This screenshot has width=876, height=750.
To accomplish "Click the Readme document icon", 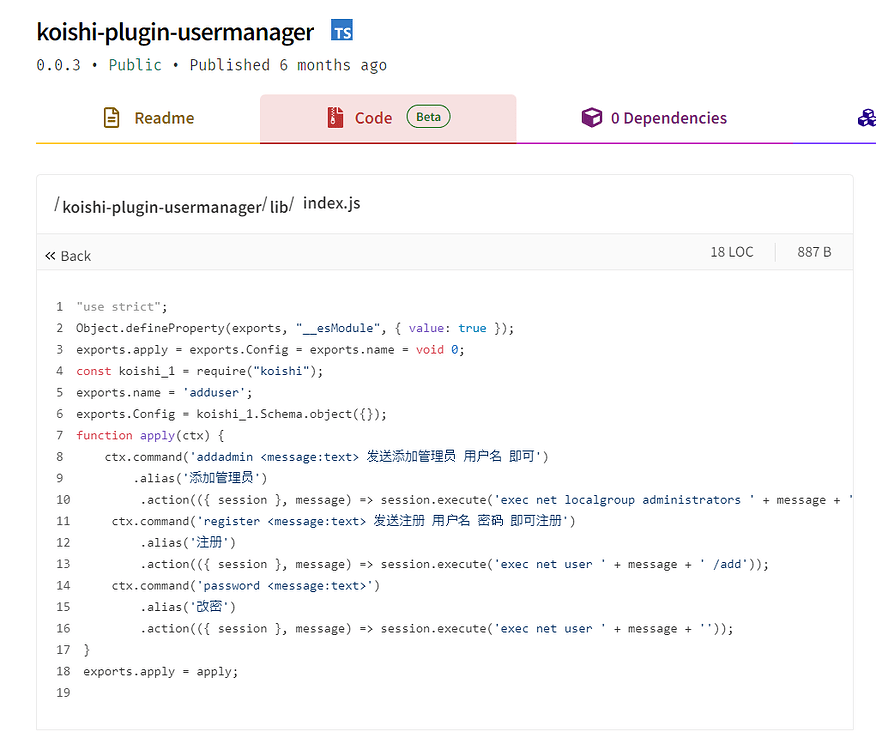I will click(112, 118).
